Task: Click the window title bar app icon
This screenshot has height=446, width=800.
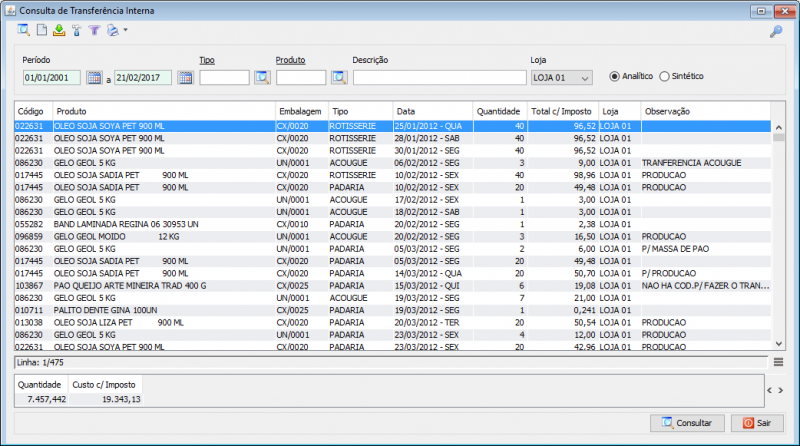Action: (10, 11)
